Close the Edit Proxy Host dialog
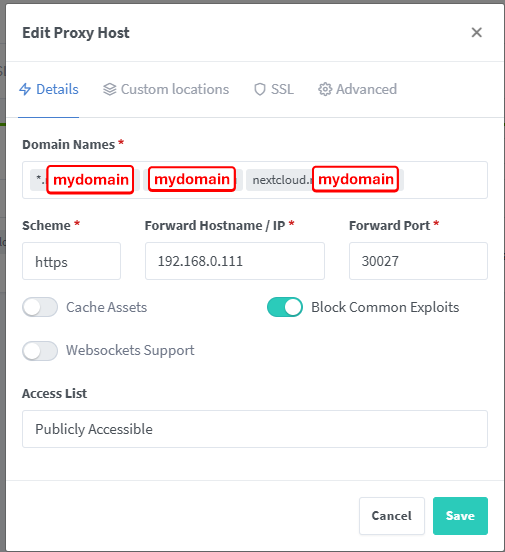This screenshot has height=552, width=505. (x=476, y=32)
